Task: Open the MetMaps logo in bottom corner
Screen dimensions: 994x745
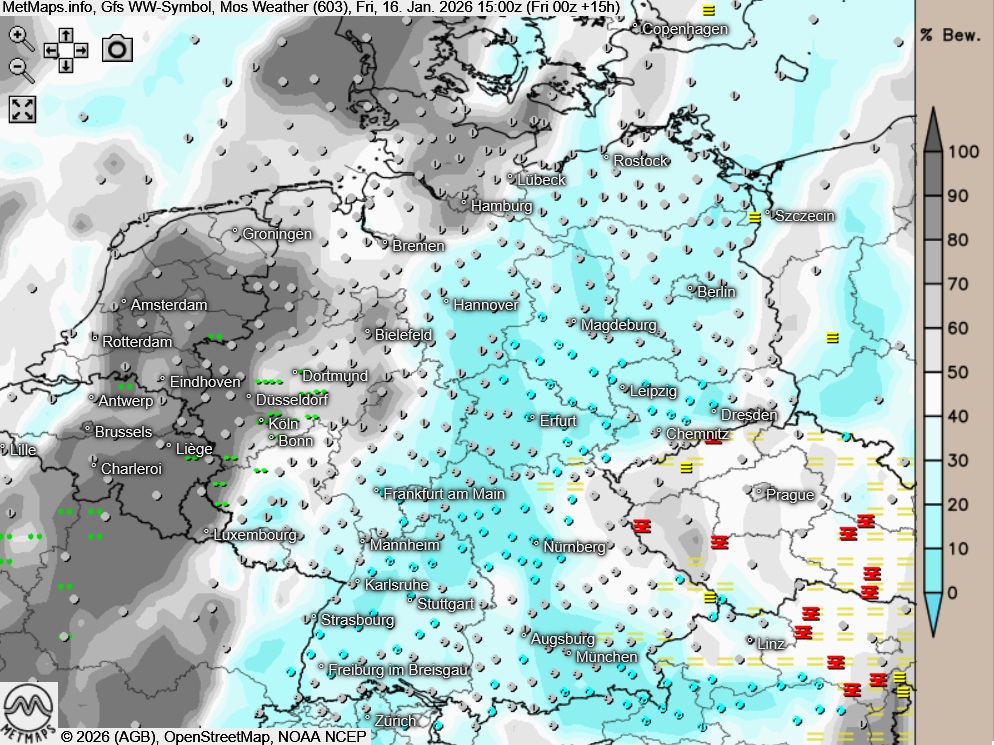Action: (x=29, y=711)
